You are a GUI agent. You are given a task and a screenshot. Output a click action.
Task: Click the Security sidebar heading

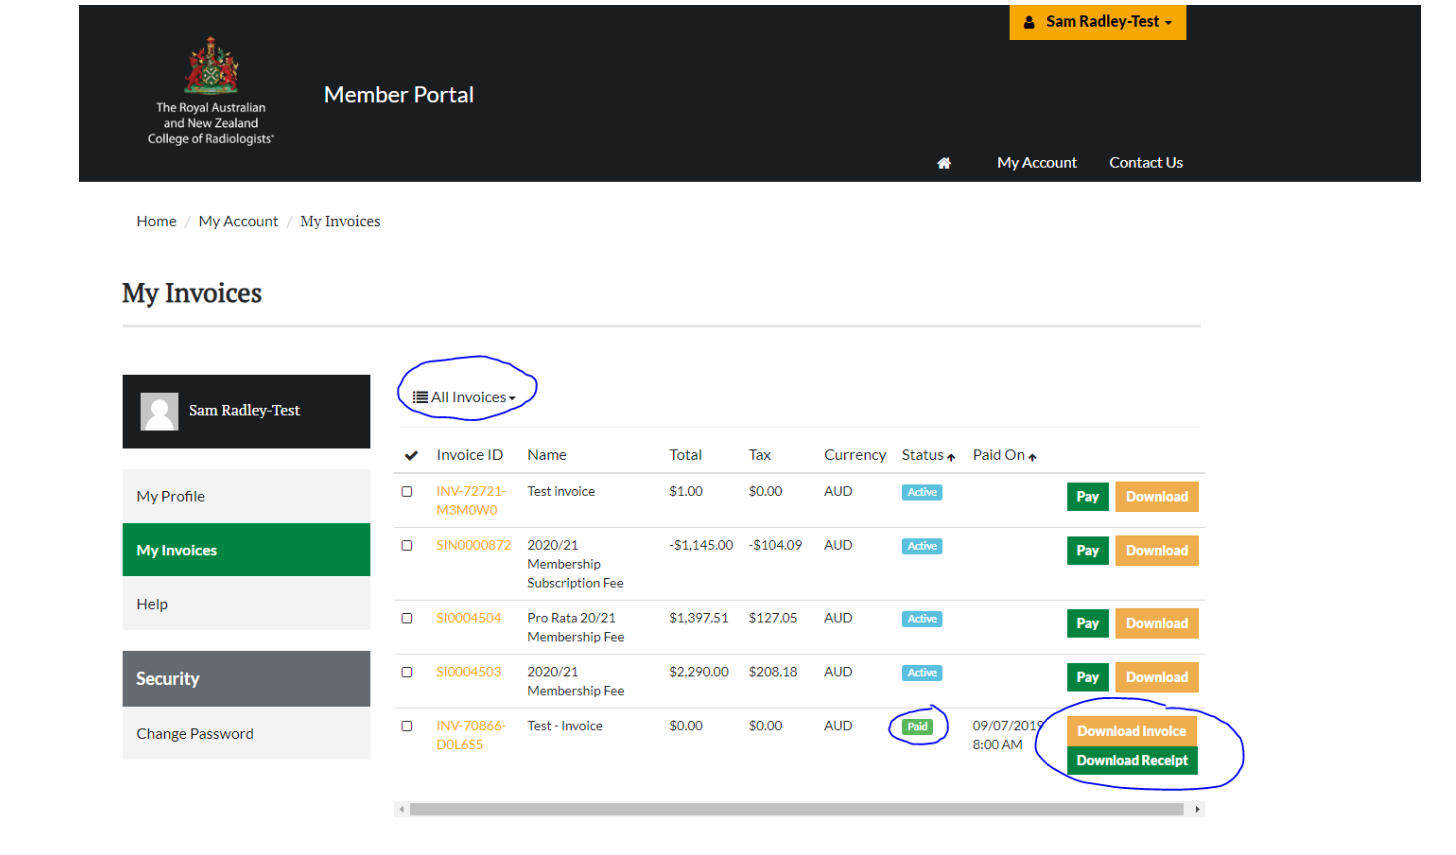(x=246, y=679)
